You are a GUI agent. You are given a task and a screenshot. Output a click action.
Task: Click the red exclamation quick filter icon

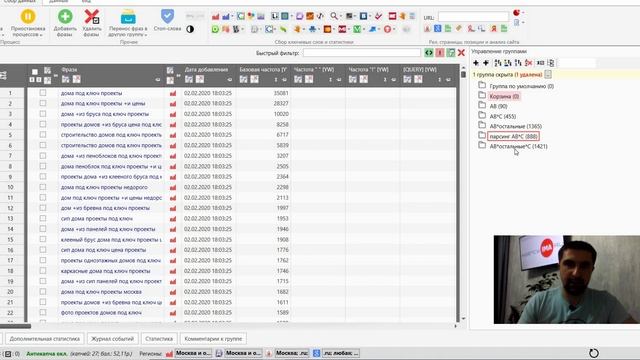click(440, 53)
